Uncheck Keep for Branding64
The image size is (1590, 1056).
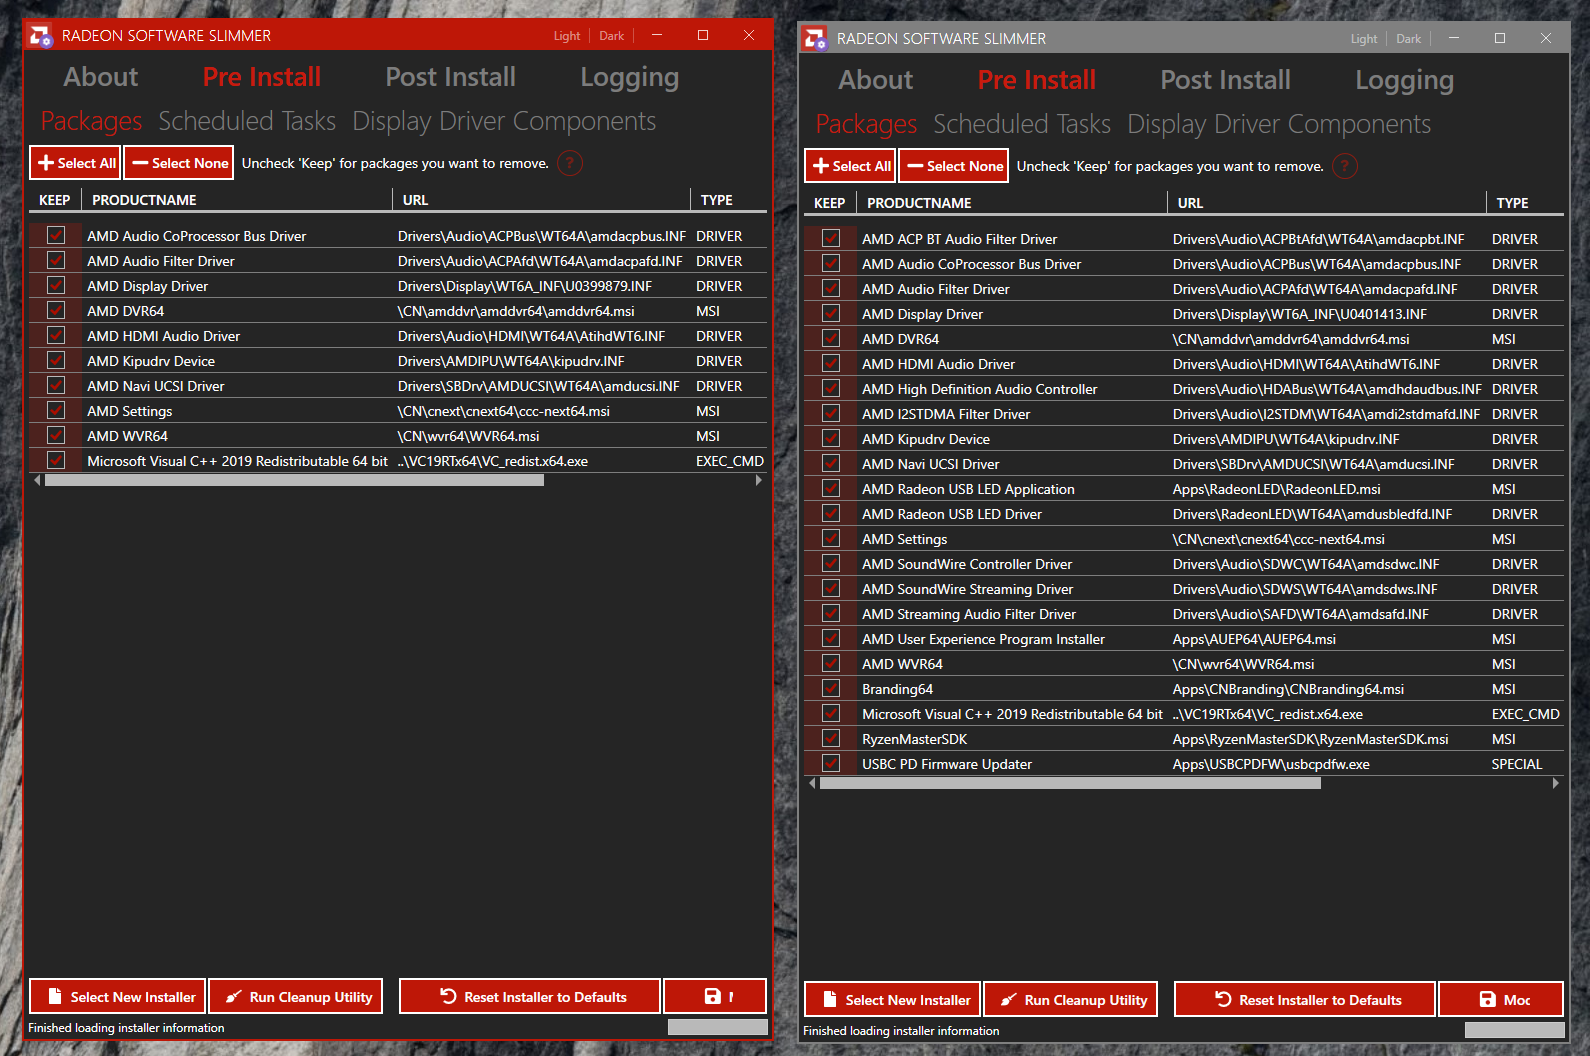[x=831, y=688]
